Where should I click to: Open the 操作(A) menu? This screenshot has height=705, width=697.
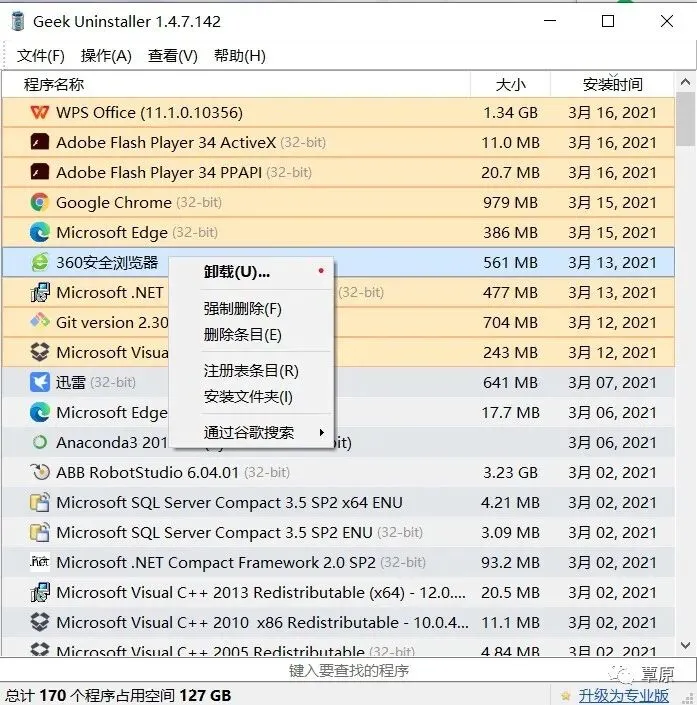click(x=106, y=56)
